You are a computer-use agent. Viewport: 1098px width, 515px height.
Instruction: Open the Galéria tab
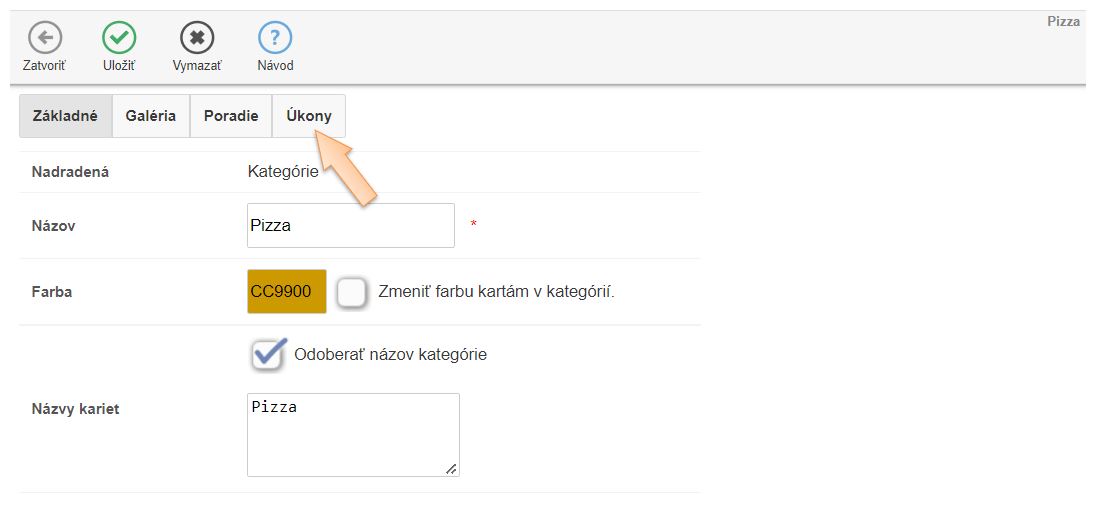pos(151,116)
